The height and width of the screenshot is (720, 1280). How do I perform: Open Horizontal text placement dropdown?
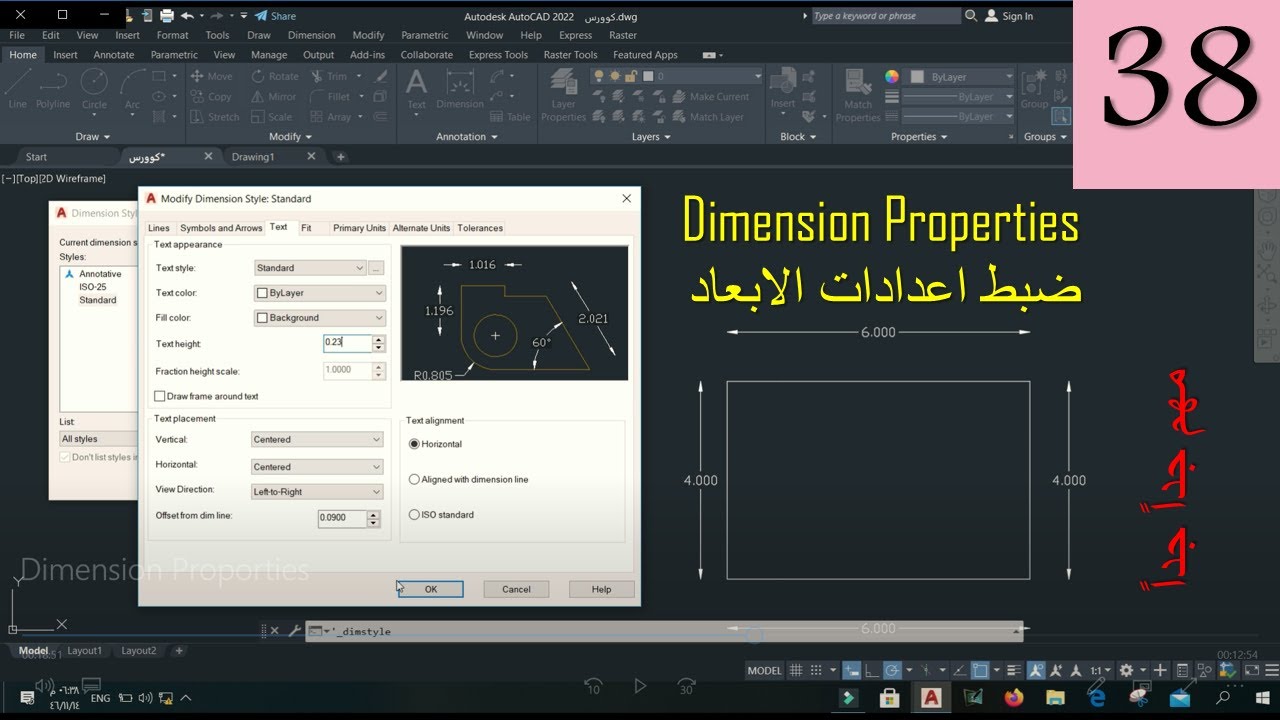click(x=317, y=467)
